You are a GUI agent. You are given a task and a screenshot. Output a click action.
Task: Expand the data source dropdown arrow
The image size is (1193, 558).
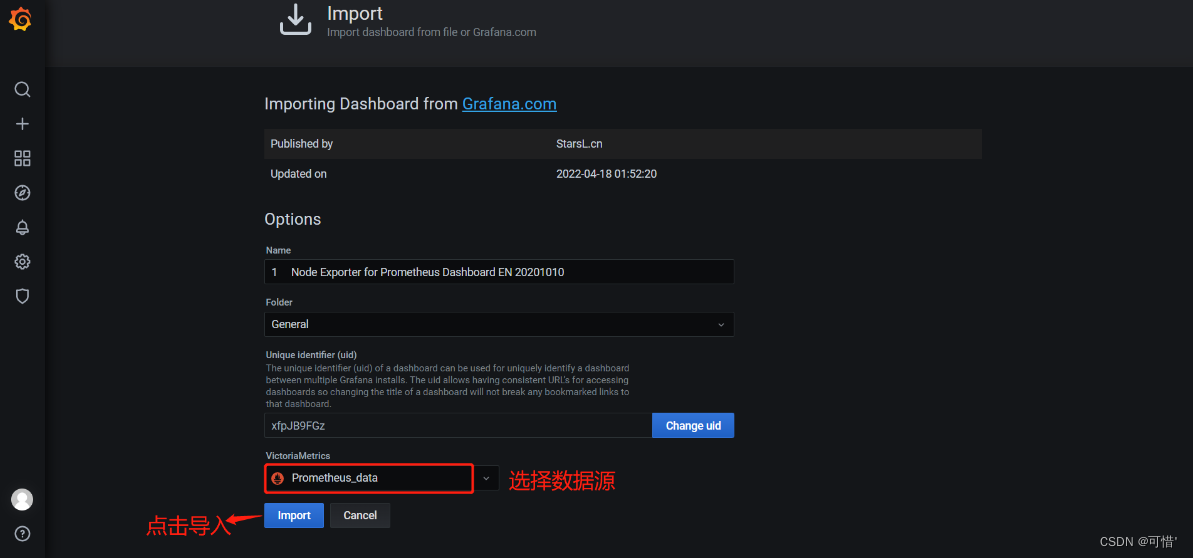[x=487, y=478]
